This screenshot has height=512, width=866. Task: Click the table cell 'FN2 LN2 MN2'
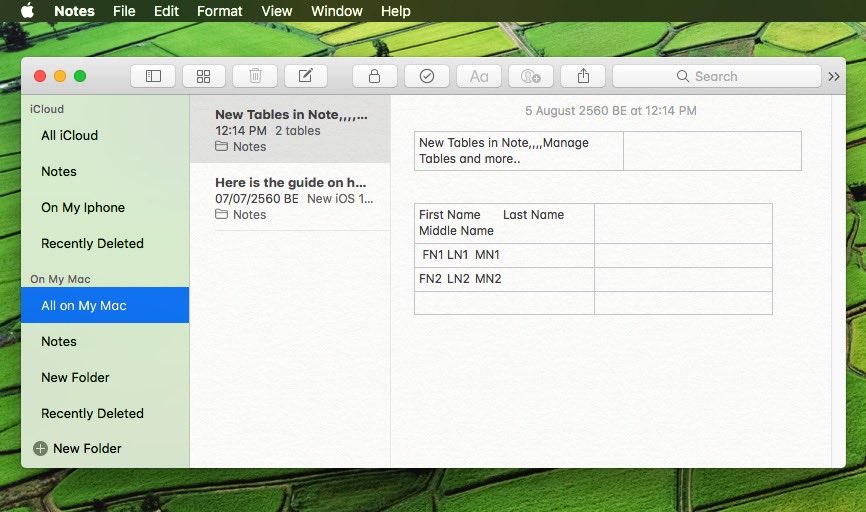click(504, 279)
